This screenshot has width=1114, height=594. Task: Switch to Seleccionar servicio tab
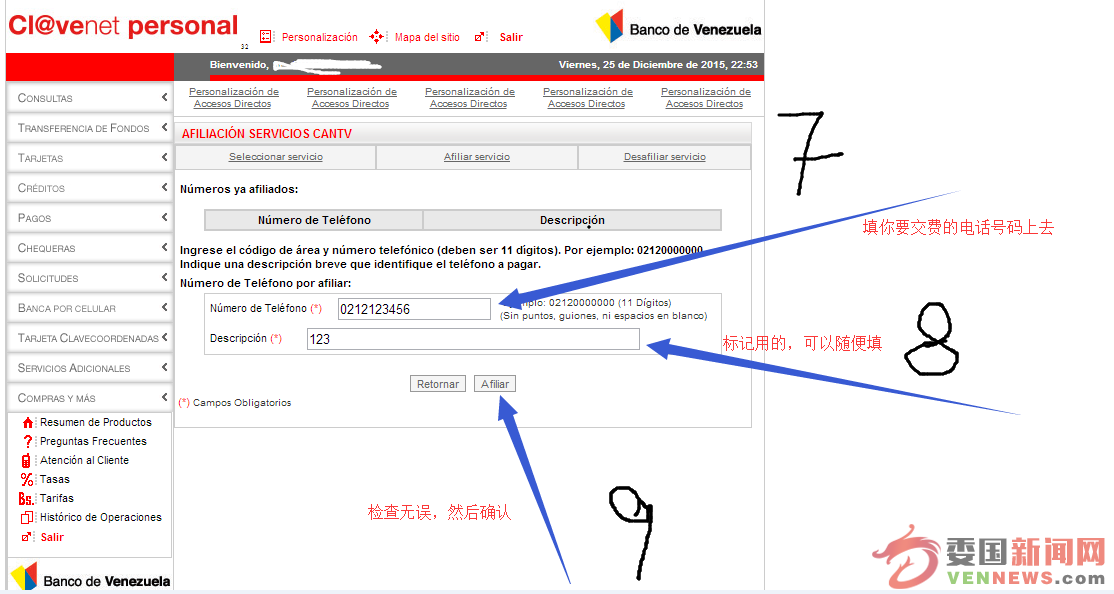click(276, 157)
